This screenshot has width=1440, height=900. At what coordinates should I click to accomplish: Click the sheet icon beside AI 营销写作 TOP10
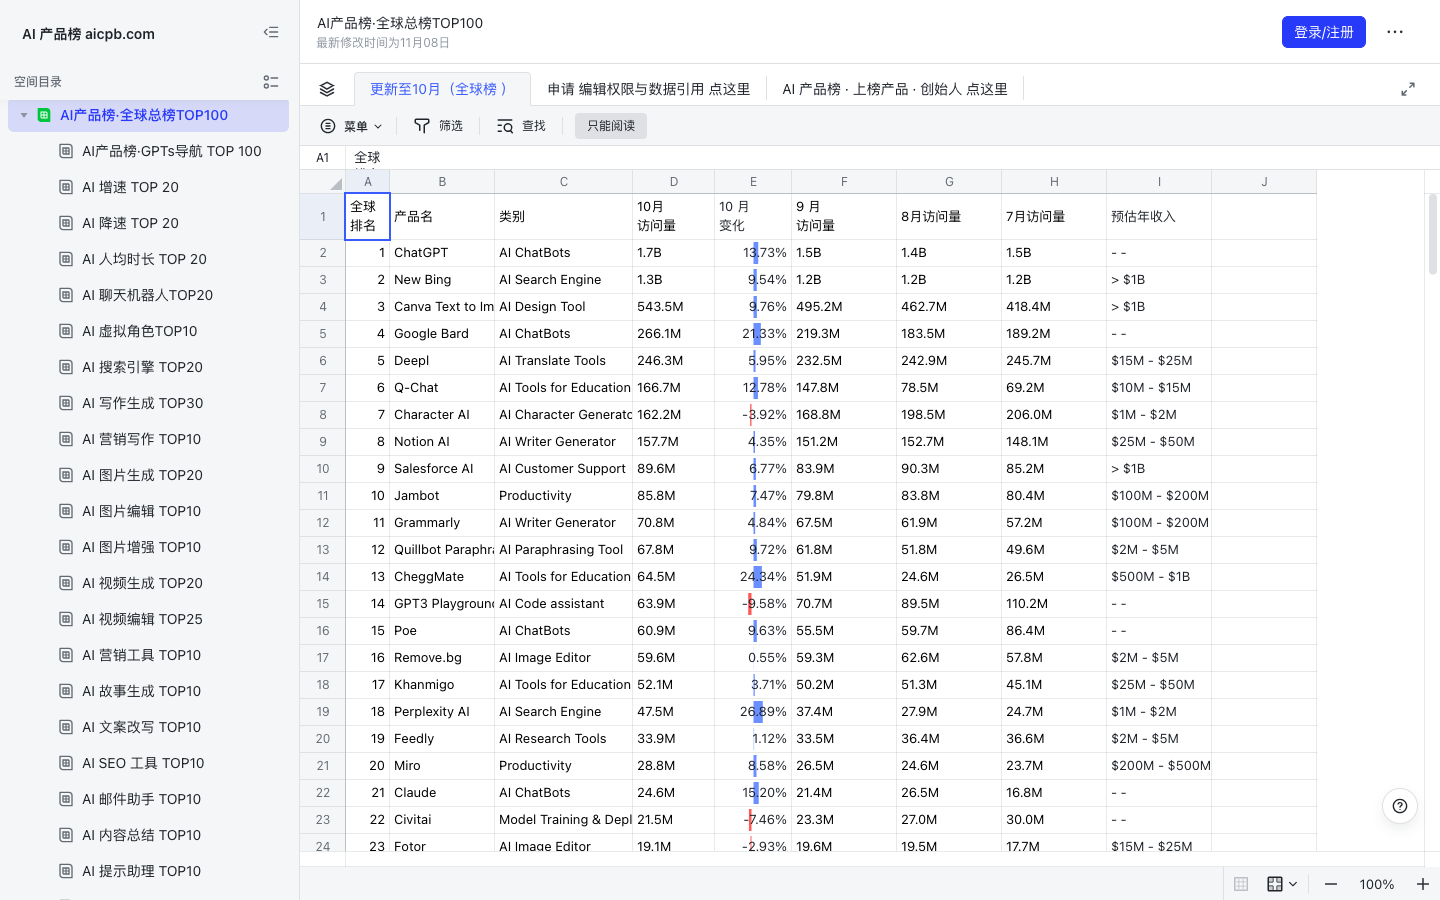(x=66, y=439)
